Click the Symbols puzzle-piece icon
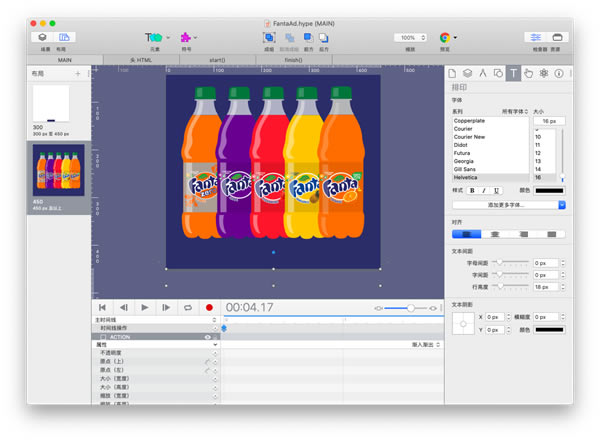The height and width of the screenshot is (440, 600). click(x=185, y=37)
